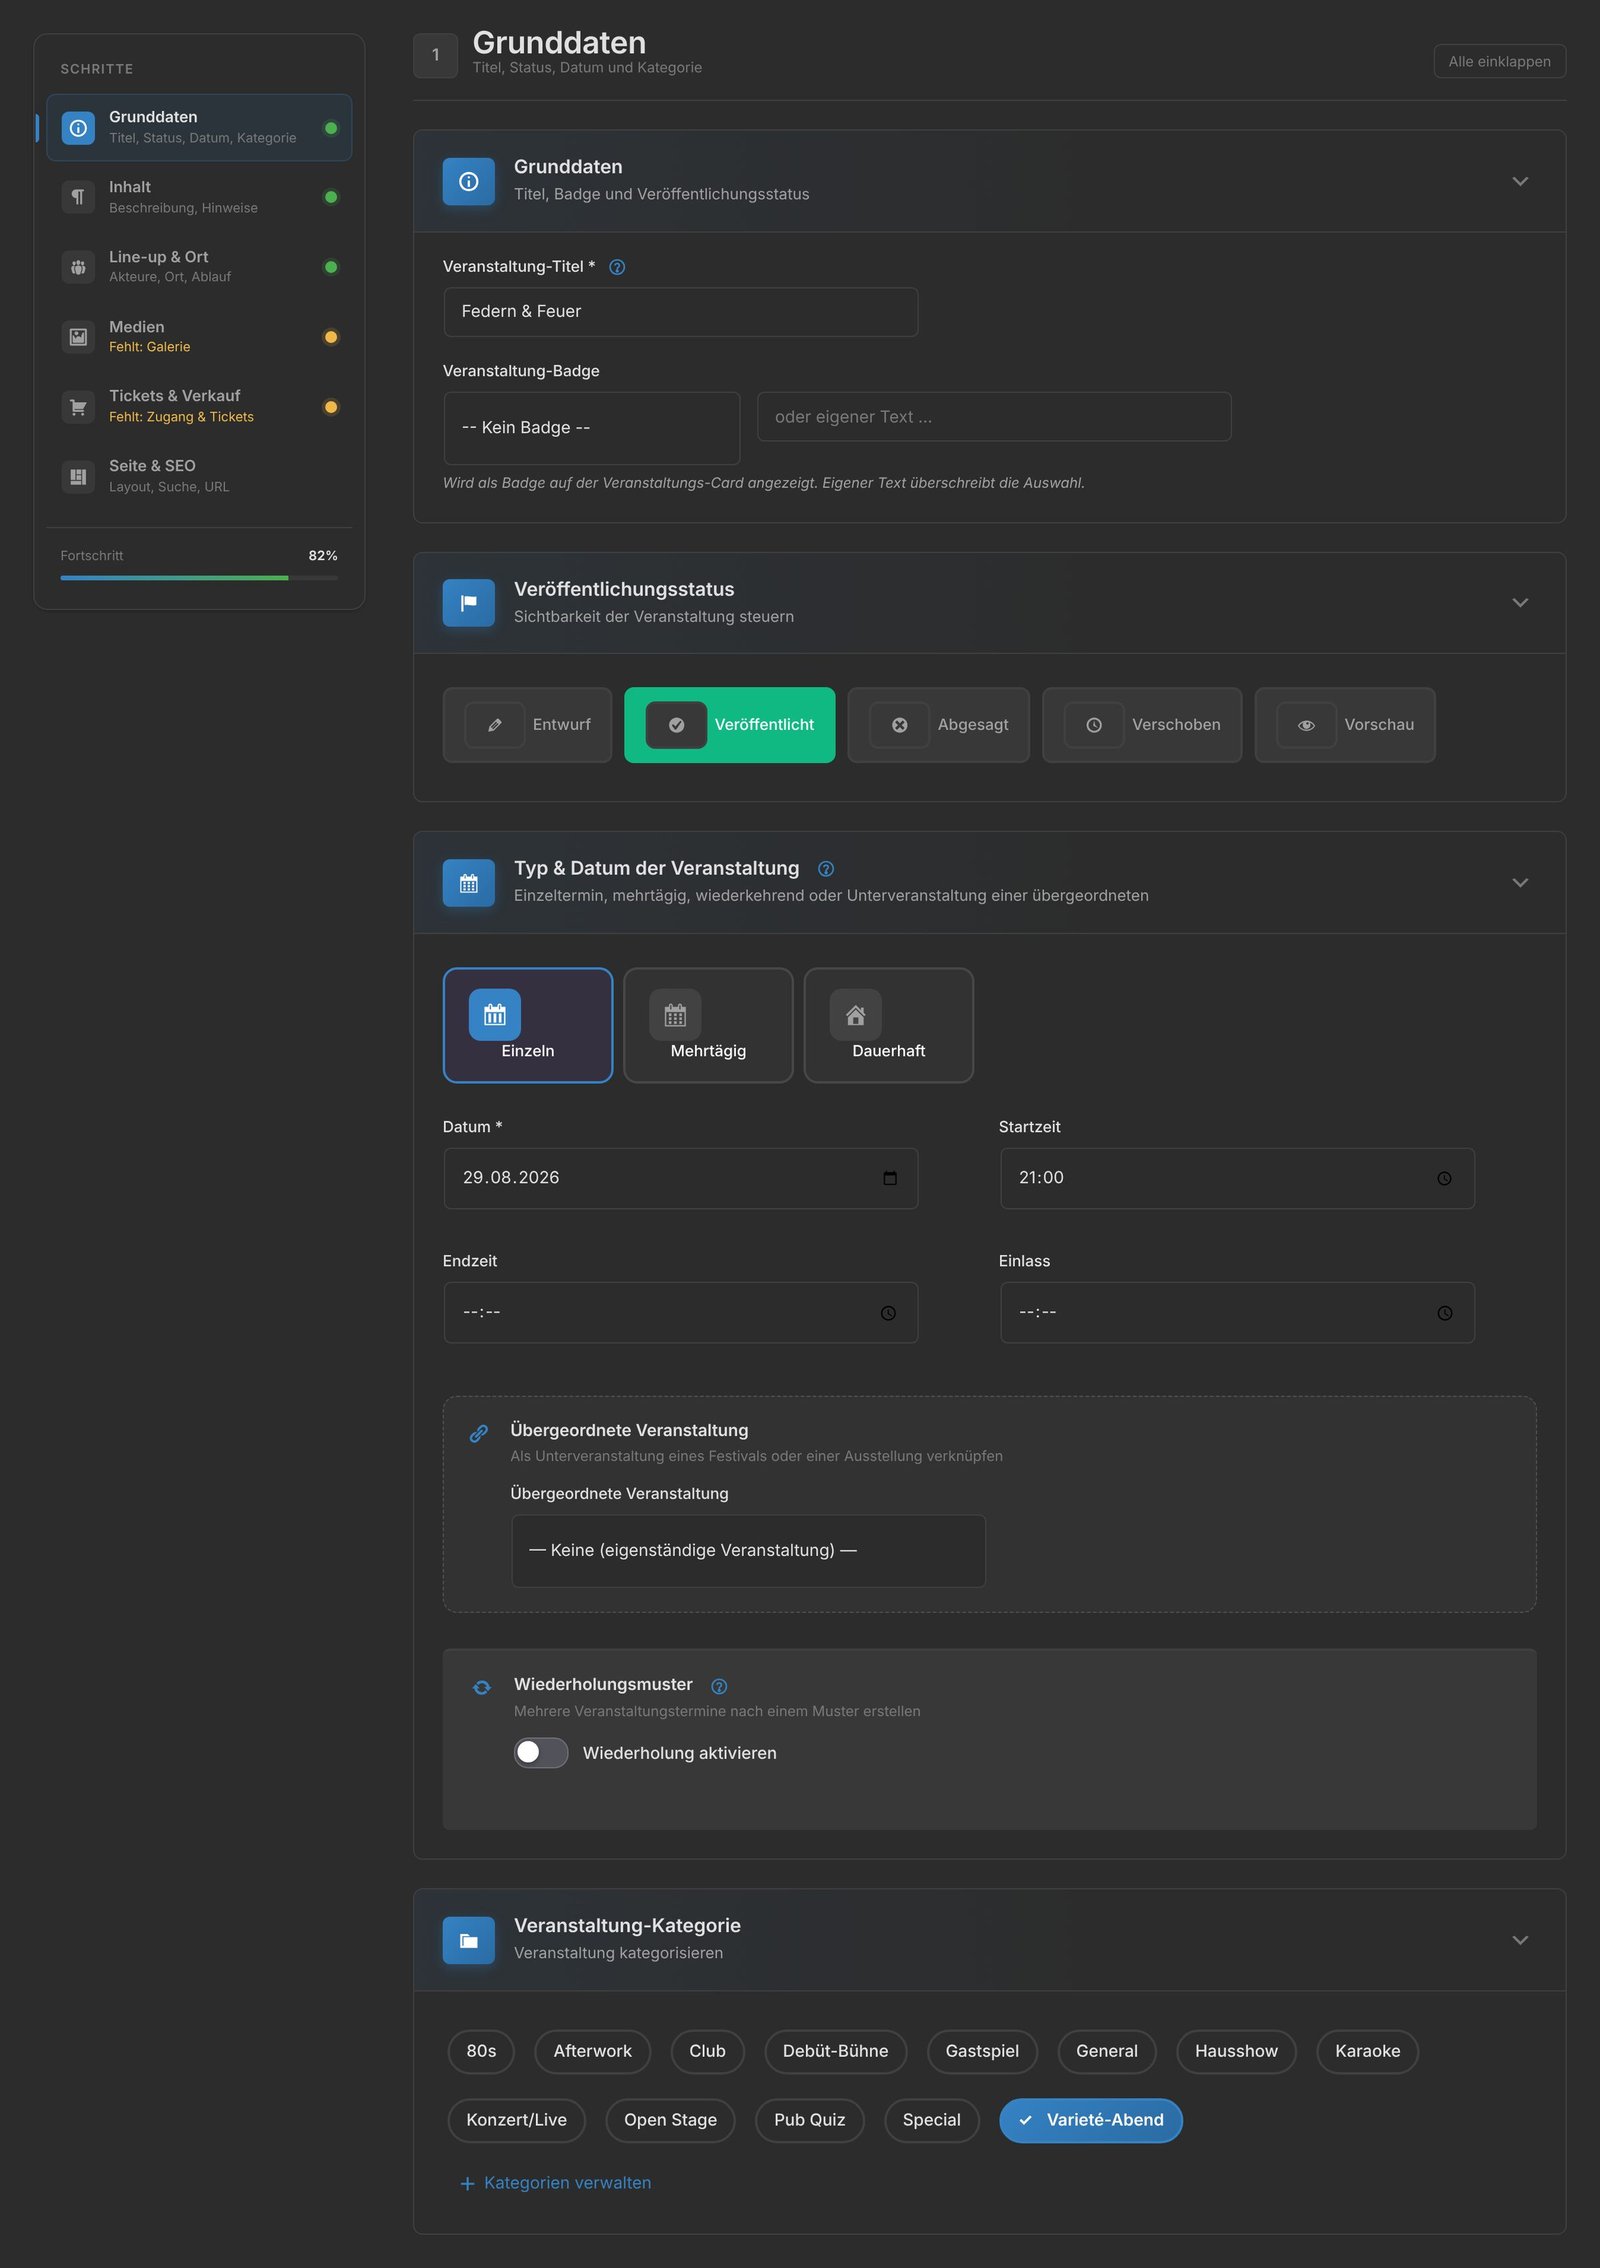Click the blue info icon in Grunddaten card header
Viewport: 1600px width, 2268px height.
(469, 182)
